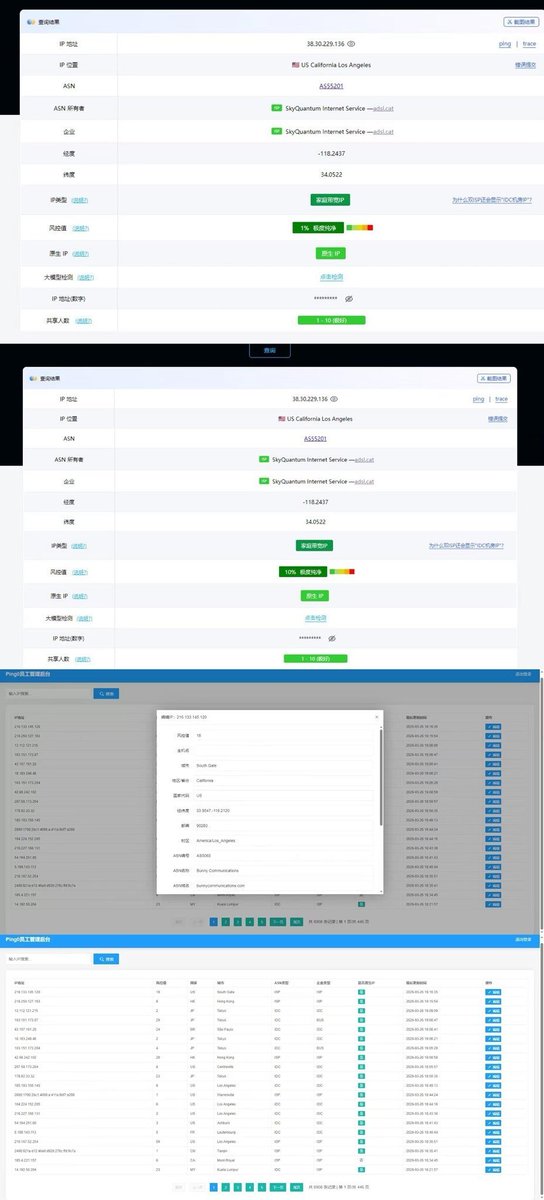
Task: Click the green 是 badge in row 14.192.56.204, unobscured table
Action: (361, 1168)
